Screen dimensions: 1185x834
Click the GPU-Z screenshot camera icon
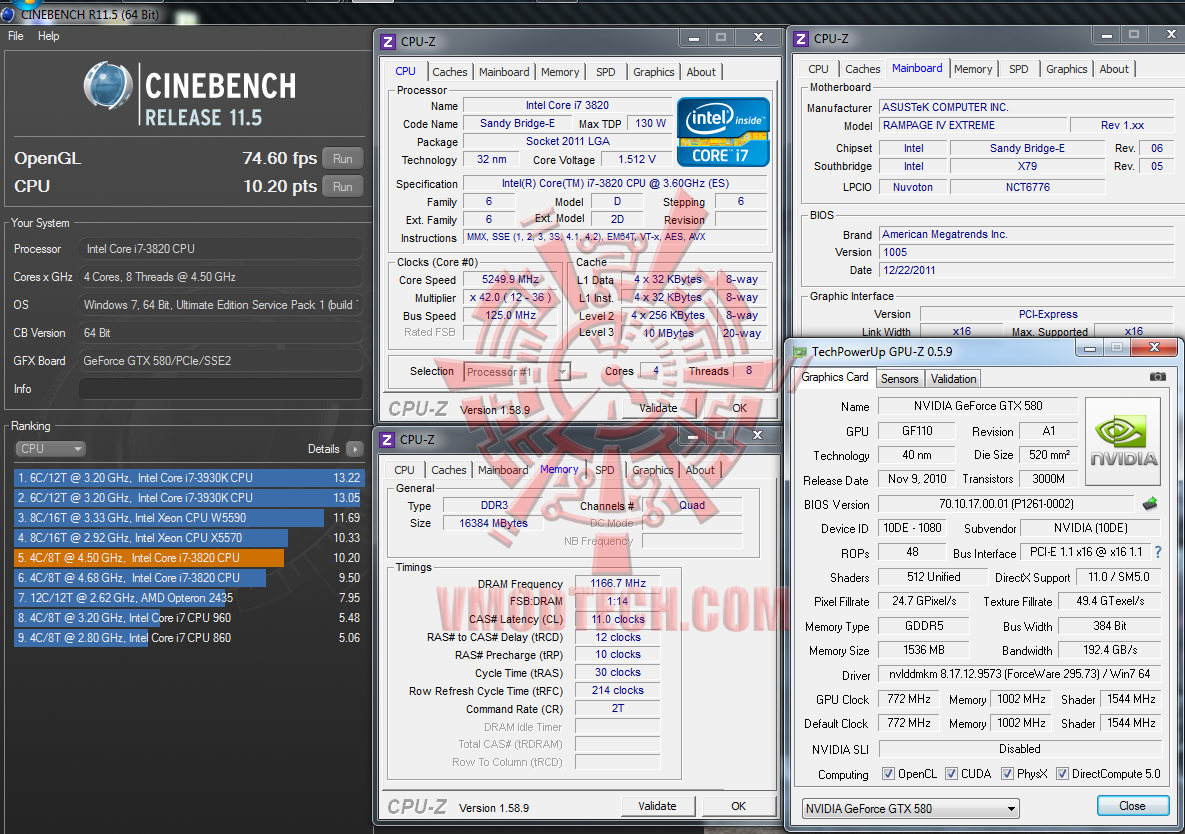(1157, 376)
